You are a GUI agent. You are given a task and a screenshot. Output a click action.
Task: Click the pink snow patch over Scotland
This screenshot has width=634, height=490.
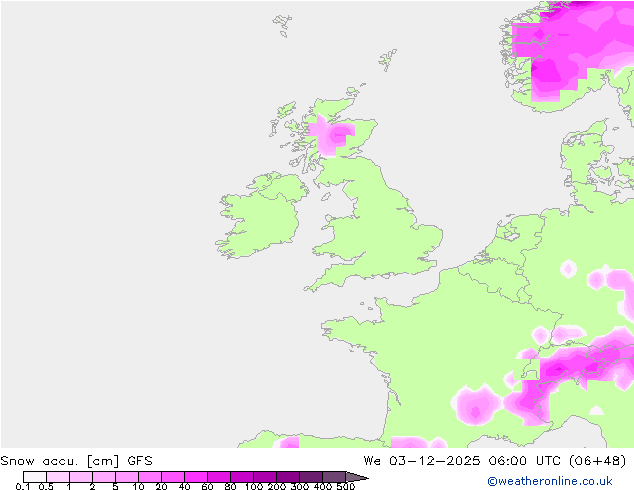pos(332,136)
